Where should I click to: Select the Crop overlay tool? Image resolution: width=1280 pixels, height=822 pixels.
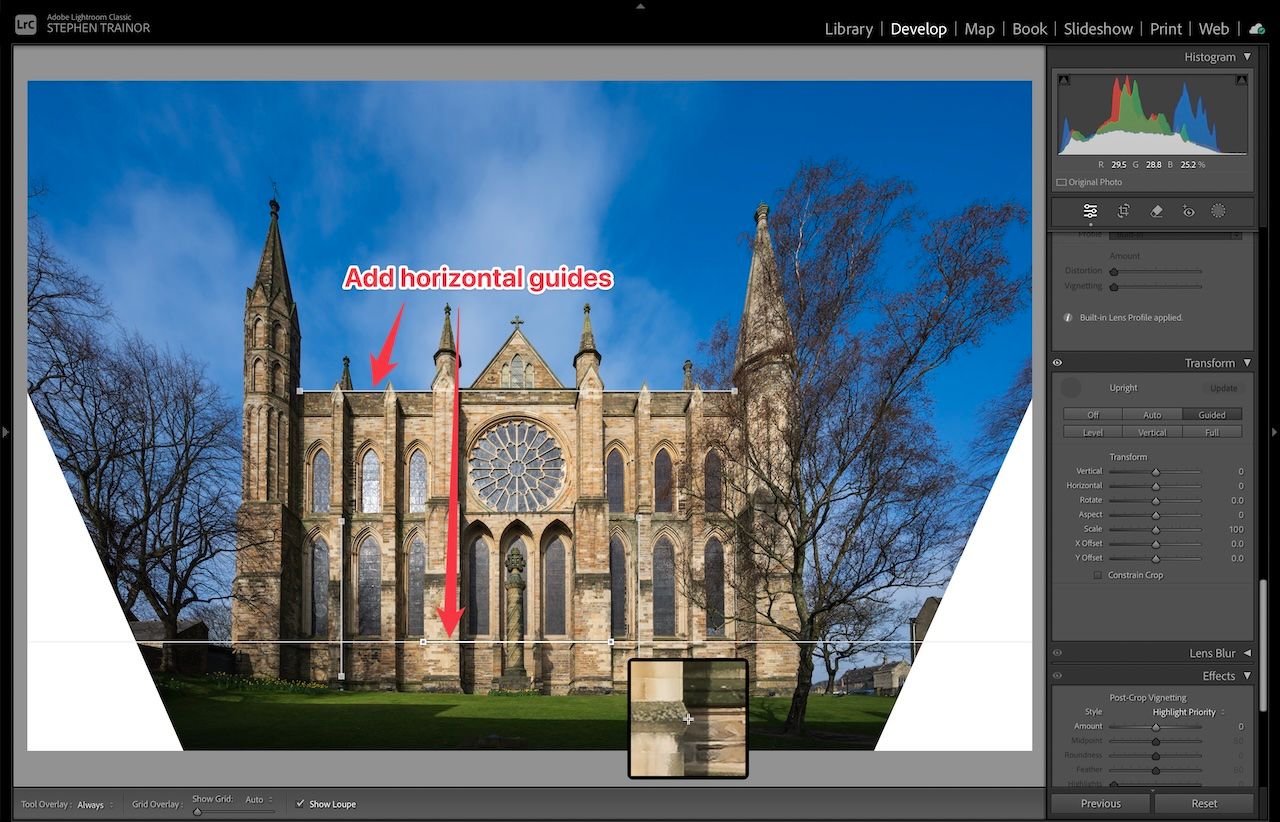pos(1123,211)
